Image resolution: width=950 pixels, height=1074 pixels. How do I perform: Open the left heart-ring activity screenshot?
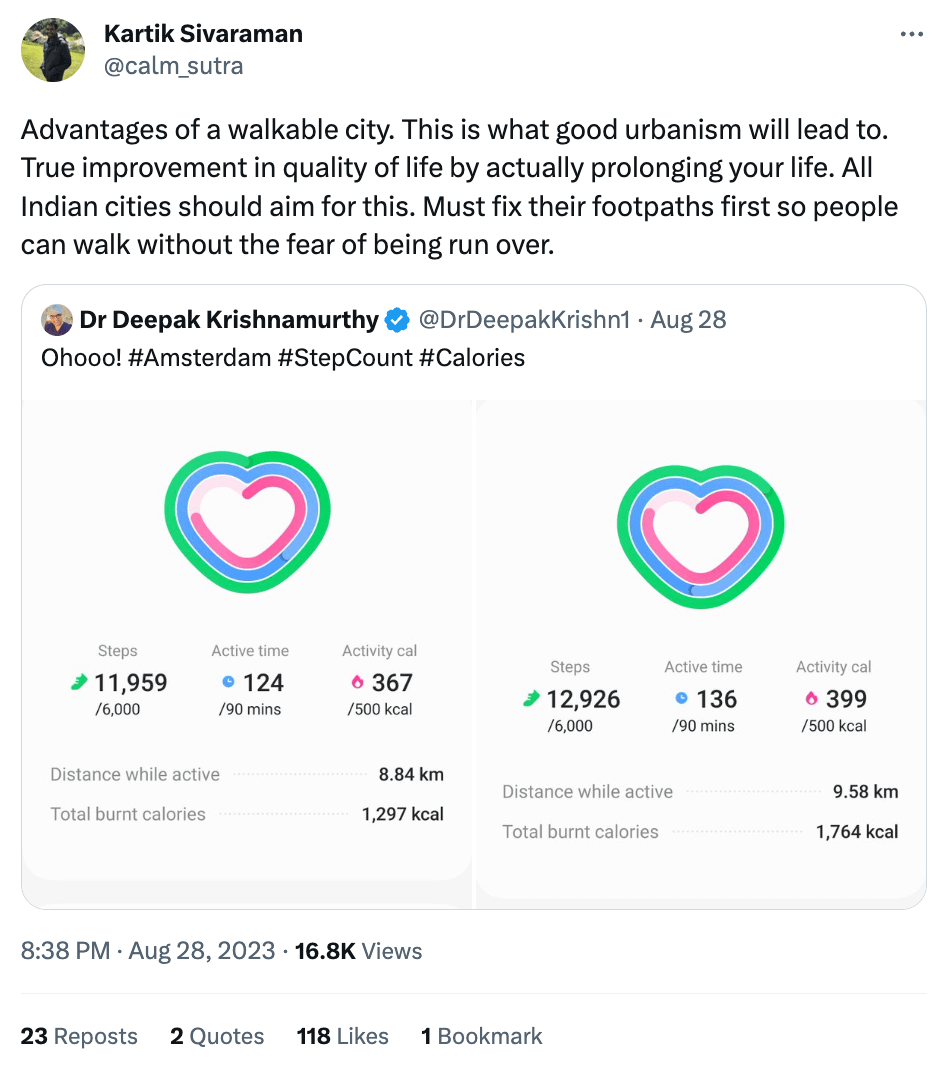coord(247,654)
